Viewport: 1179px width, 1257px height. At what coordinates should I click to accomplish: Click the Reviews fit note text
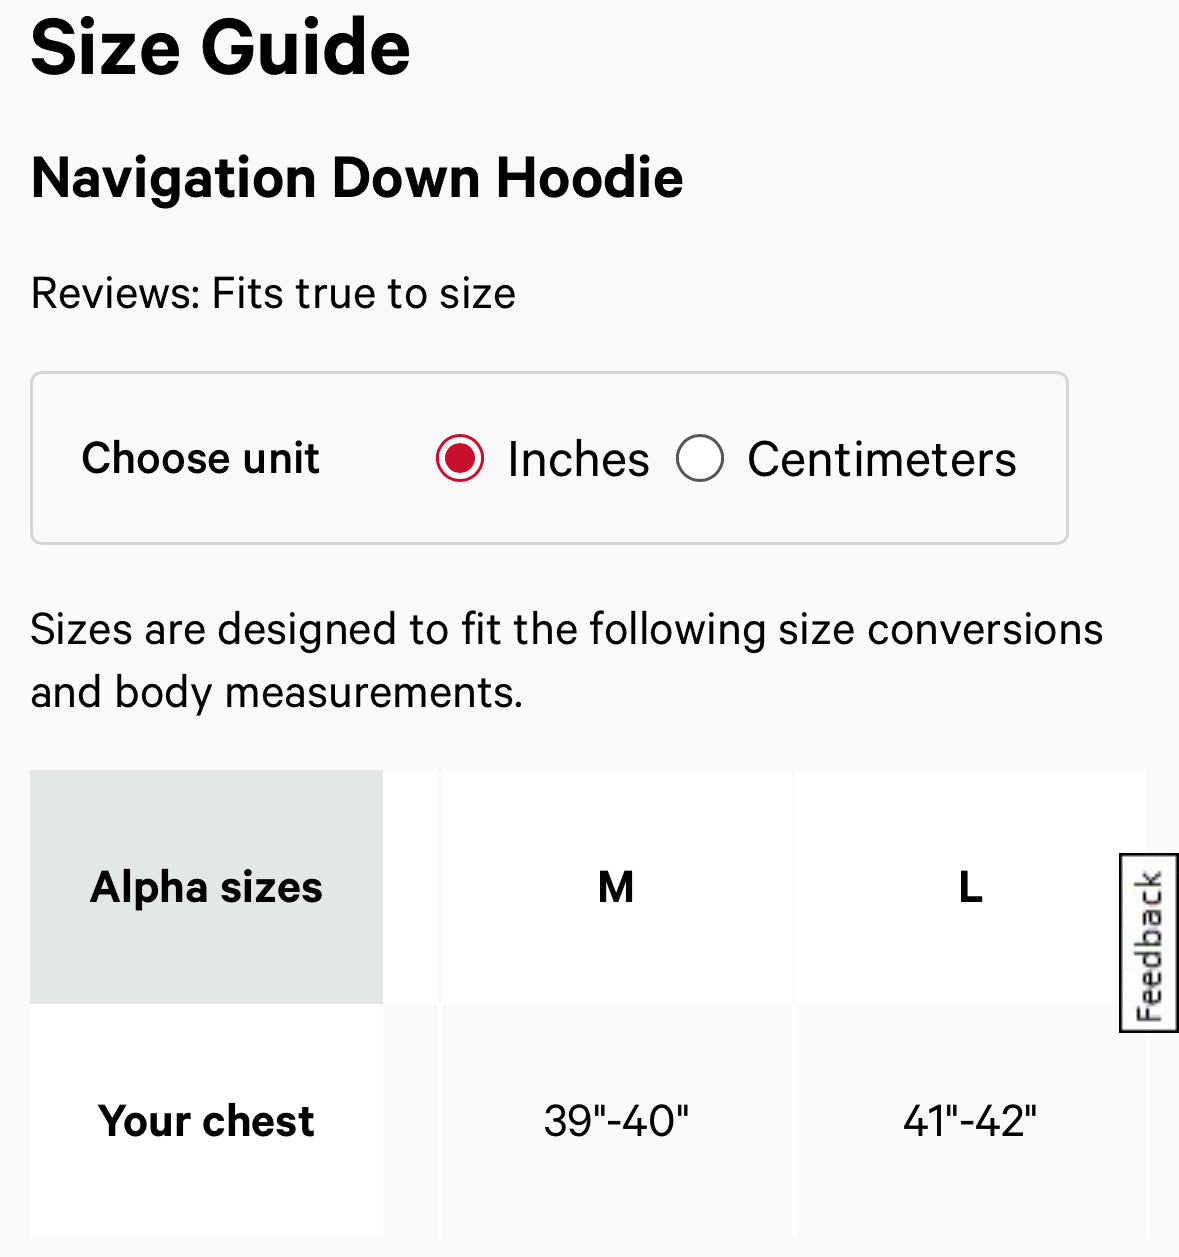tap(273, 293)
